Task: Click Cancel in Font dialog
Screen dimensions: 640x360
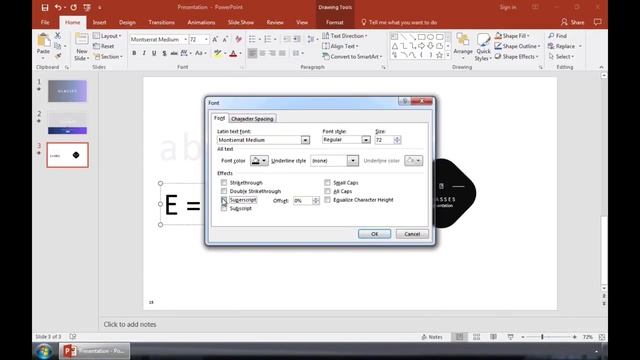Action: tap(412, 234)
